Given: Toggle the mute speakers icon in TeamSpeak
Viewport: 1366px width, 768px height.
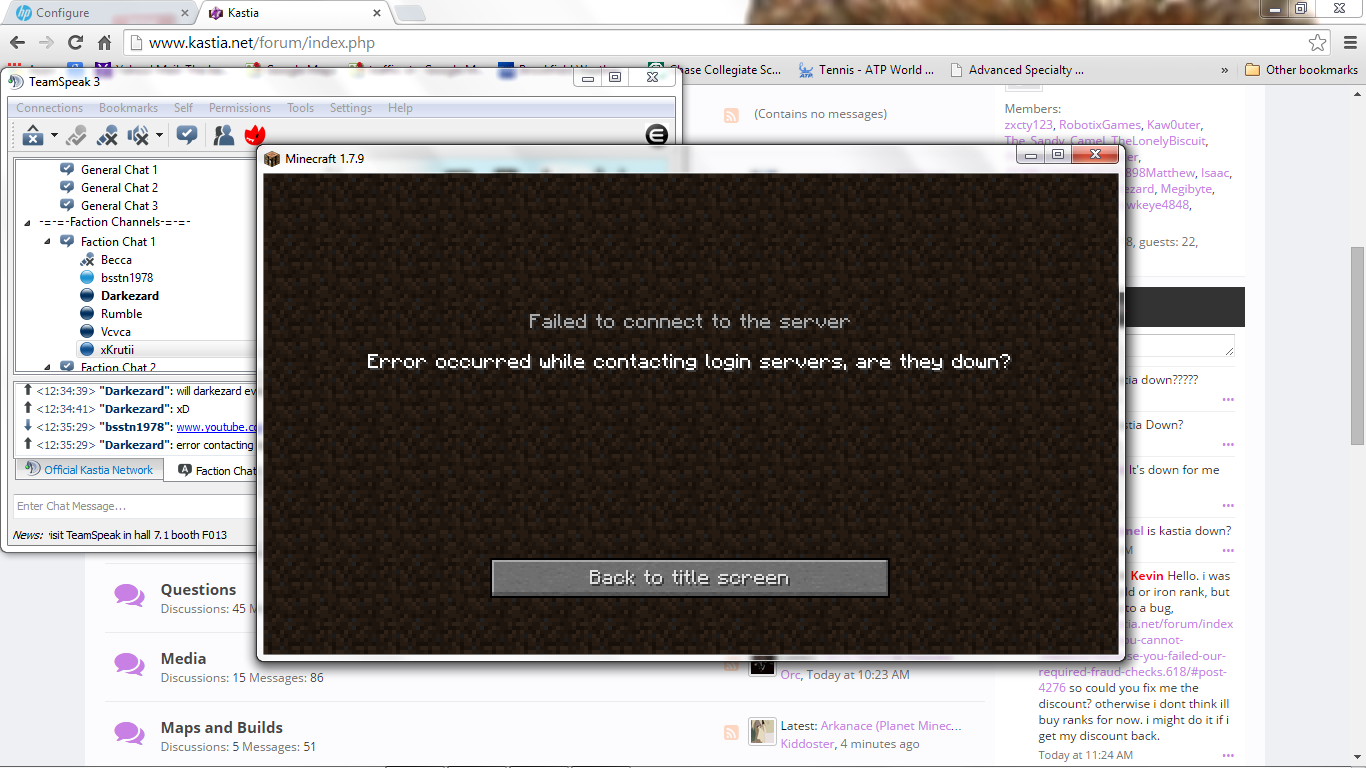Looking at the screenshot, I should pos(139,135).
